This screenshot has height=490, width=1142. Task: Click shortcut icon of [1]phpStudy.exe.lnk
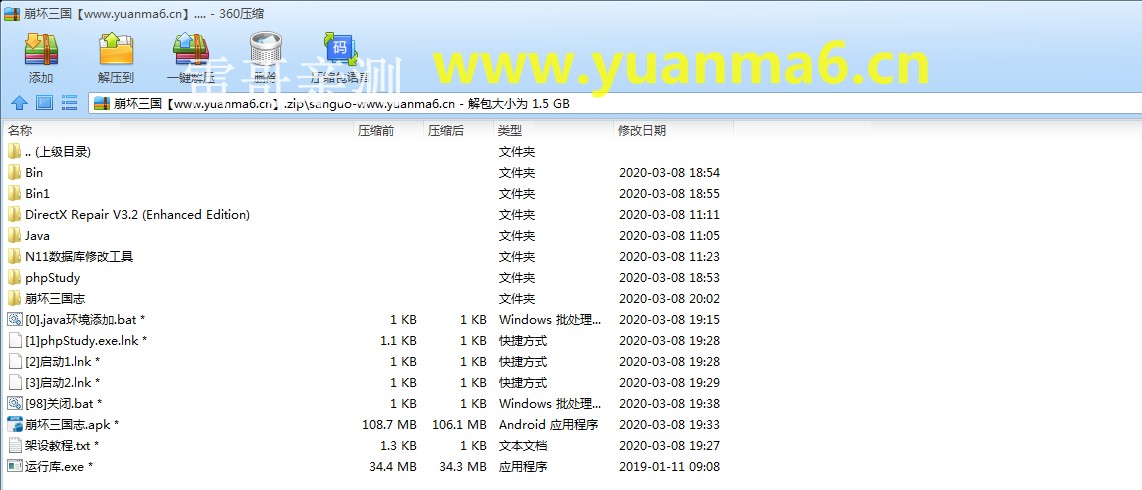(x=15, y=341)
